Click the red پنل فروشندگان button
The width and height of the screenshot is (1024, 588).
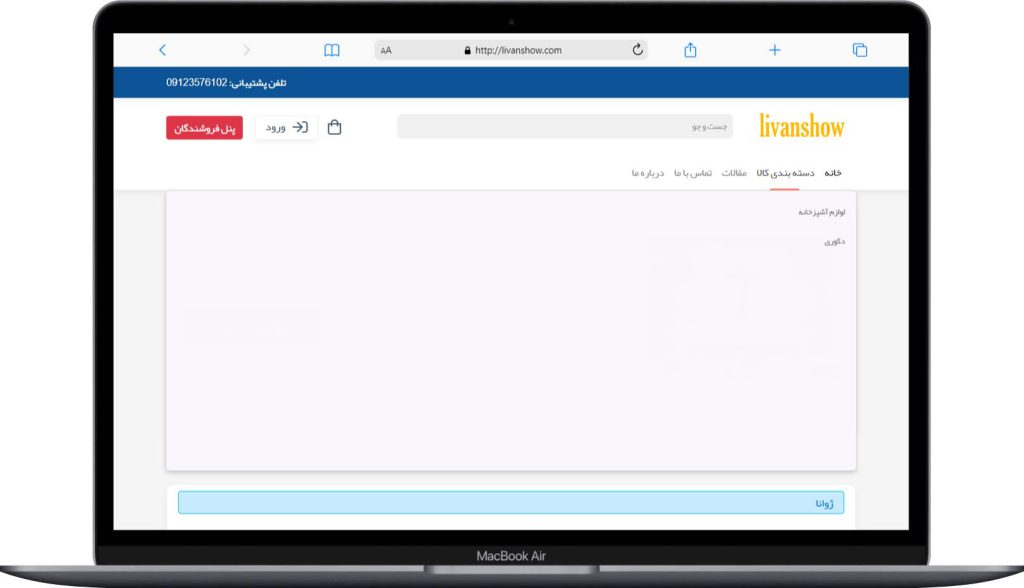pos(204,128)
